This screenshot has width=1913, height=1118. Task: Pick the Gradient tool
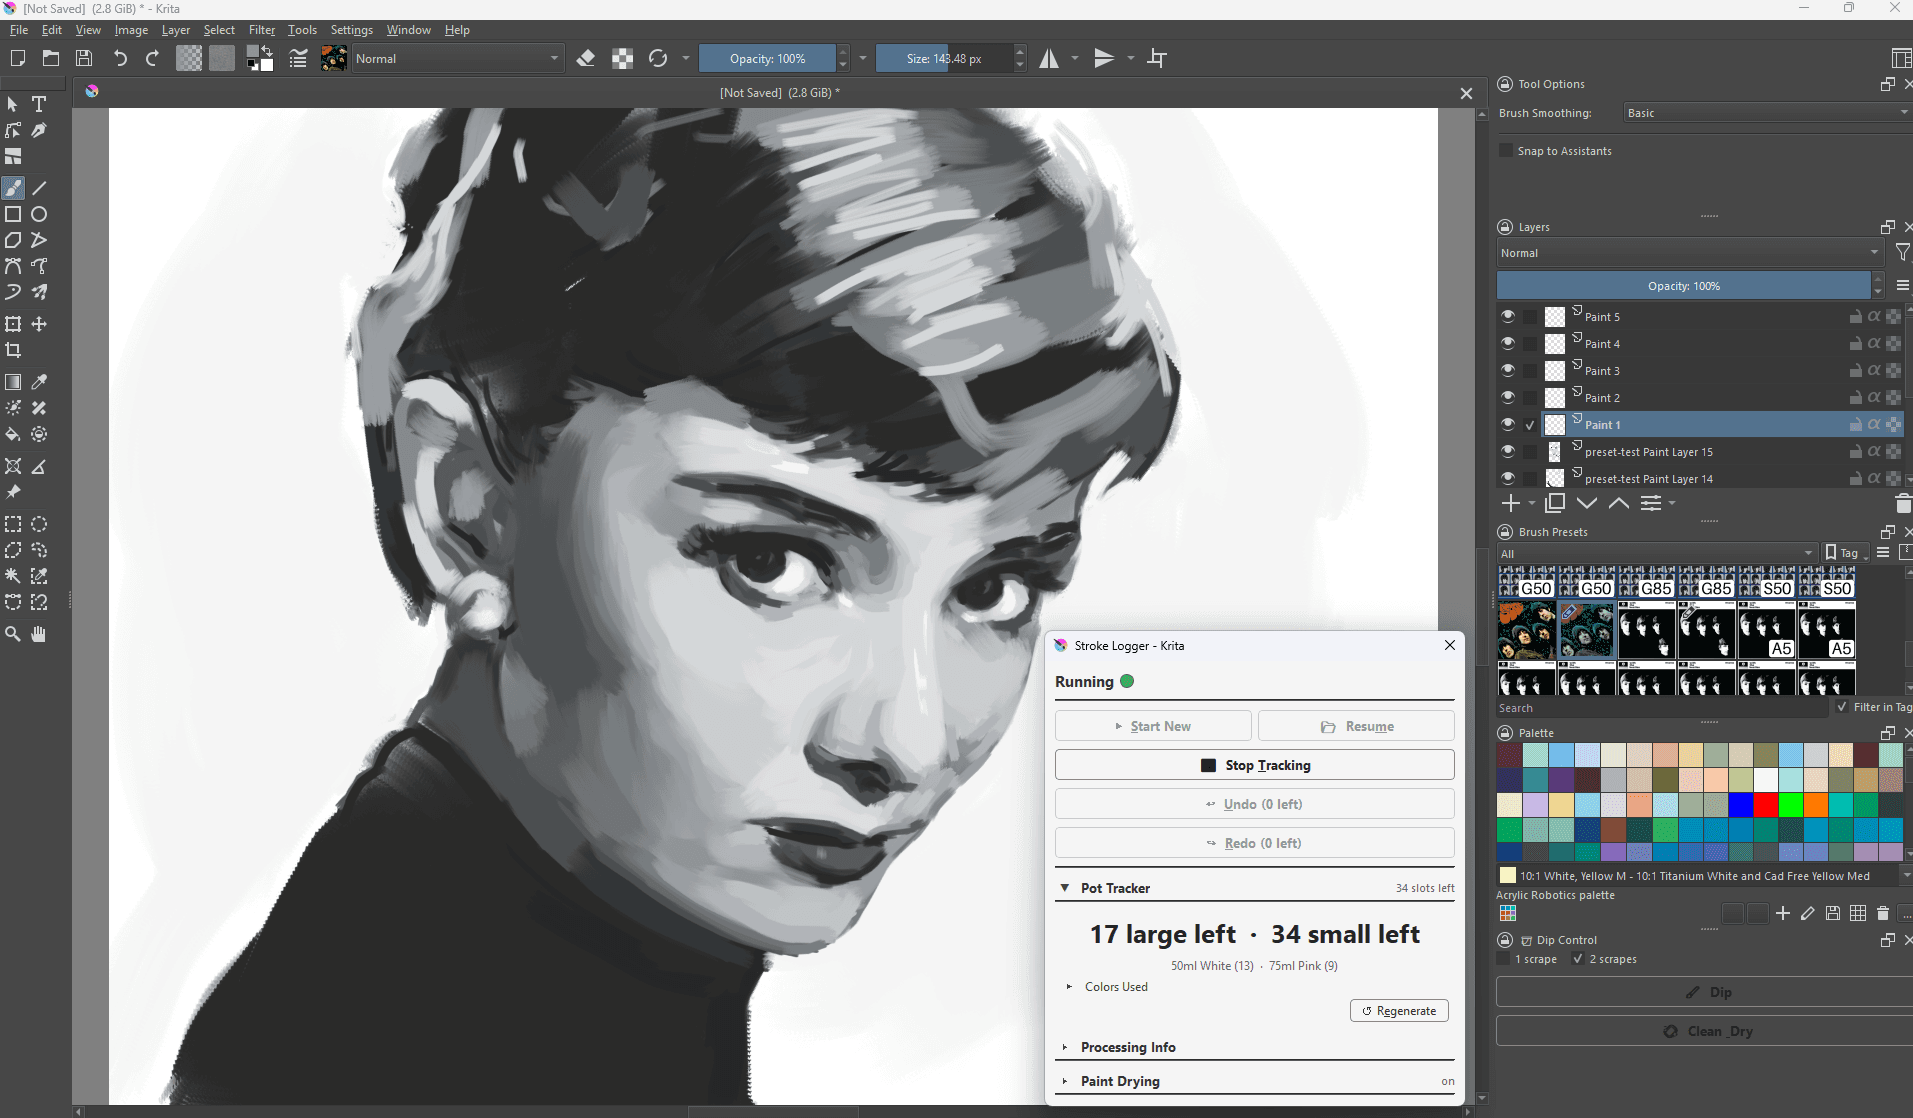(x=13, y=382)
